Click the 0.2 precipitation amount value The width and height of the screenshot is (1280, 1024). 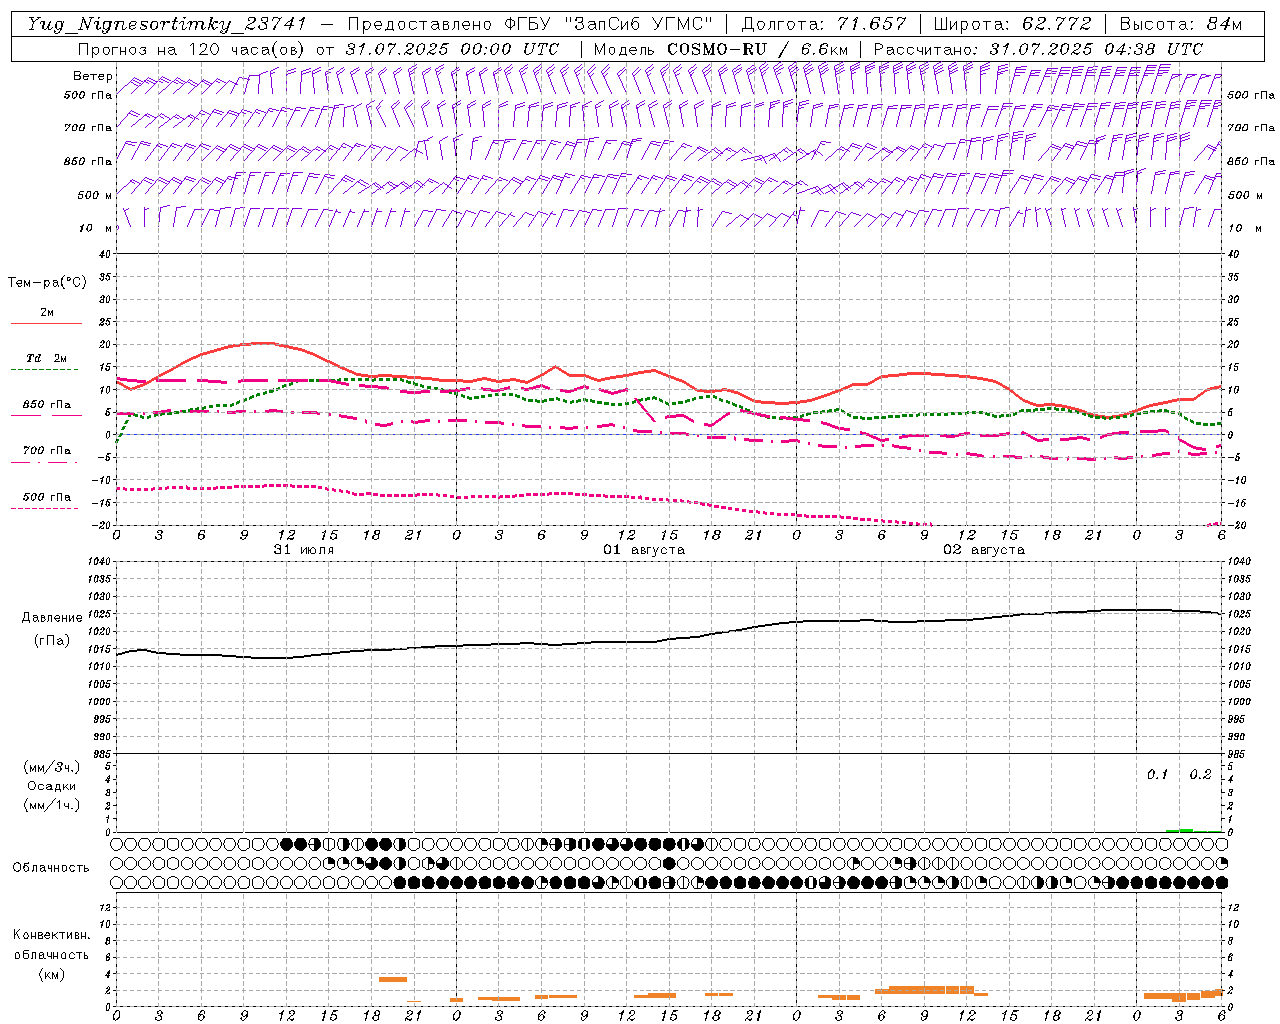tap(1200, 775)
